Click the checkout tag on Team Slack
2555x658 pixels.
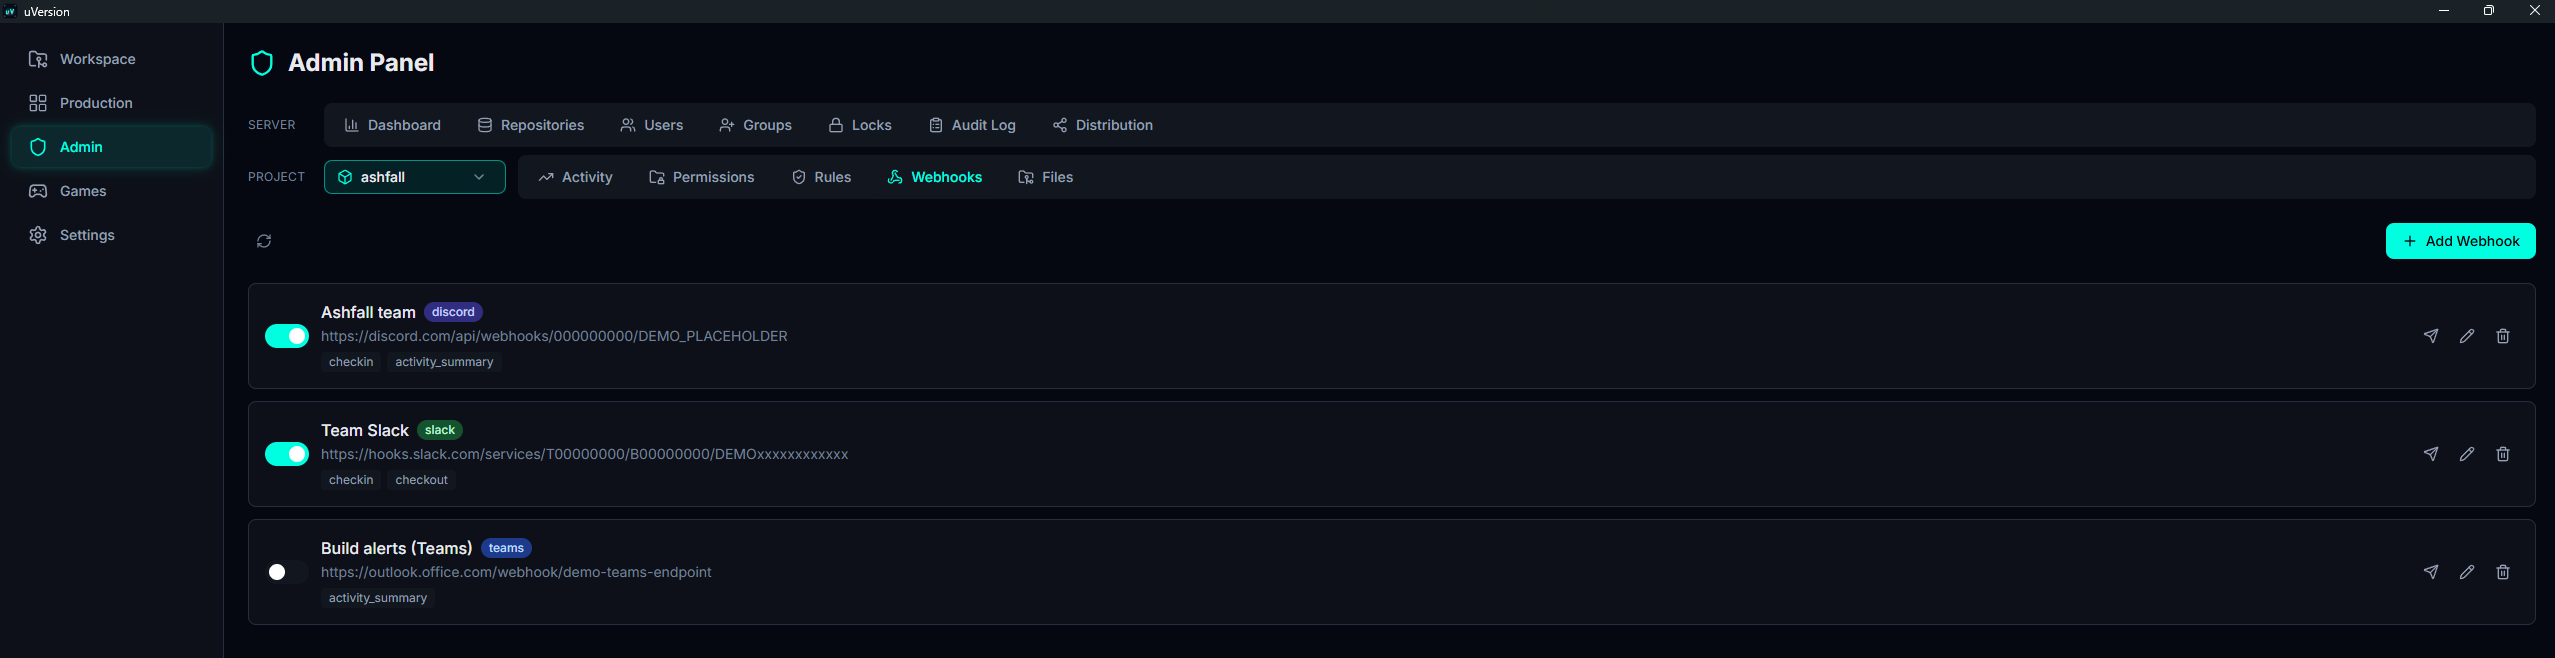point(421,480)
